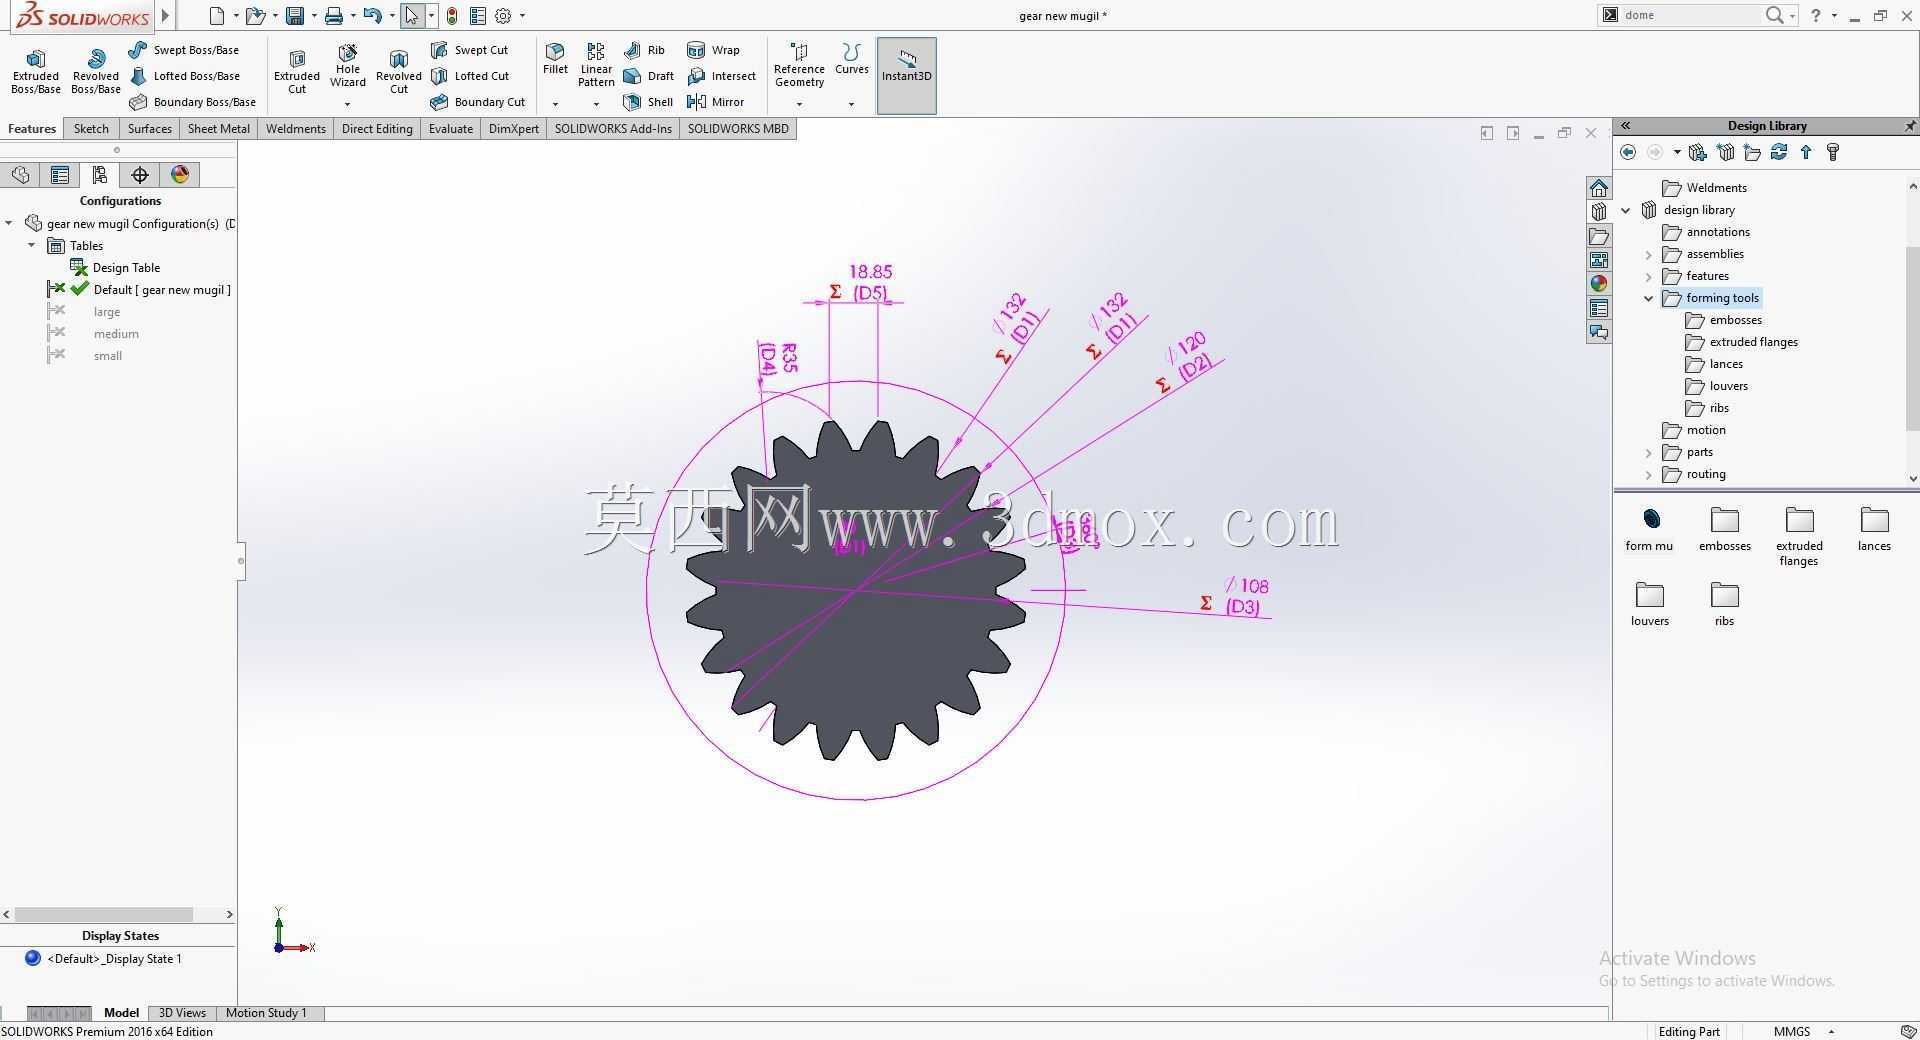1920x1040 pixels.
Task: Pin the Design Library panel
Action: point(1909,126)
